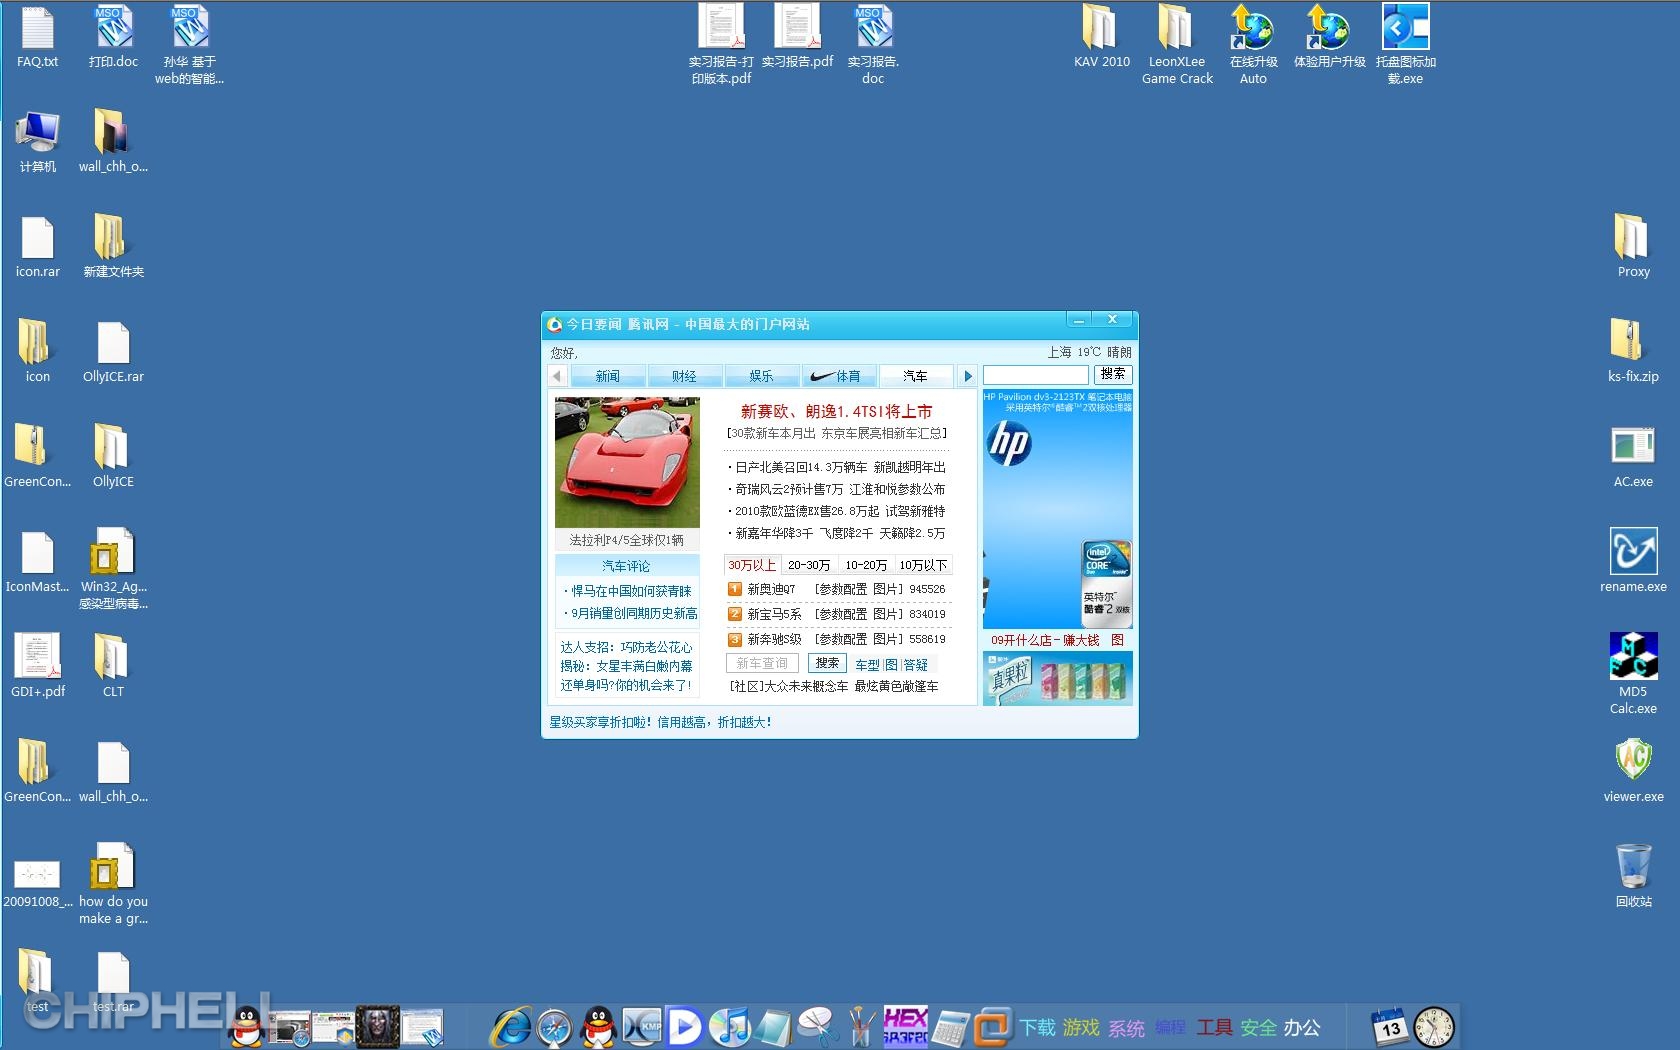Screen dimensions: 1680x1050
Task: Select the 10万以下 price tab
Action: click(923, 565)
